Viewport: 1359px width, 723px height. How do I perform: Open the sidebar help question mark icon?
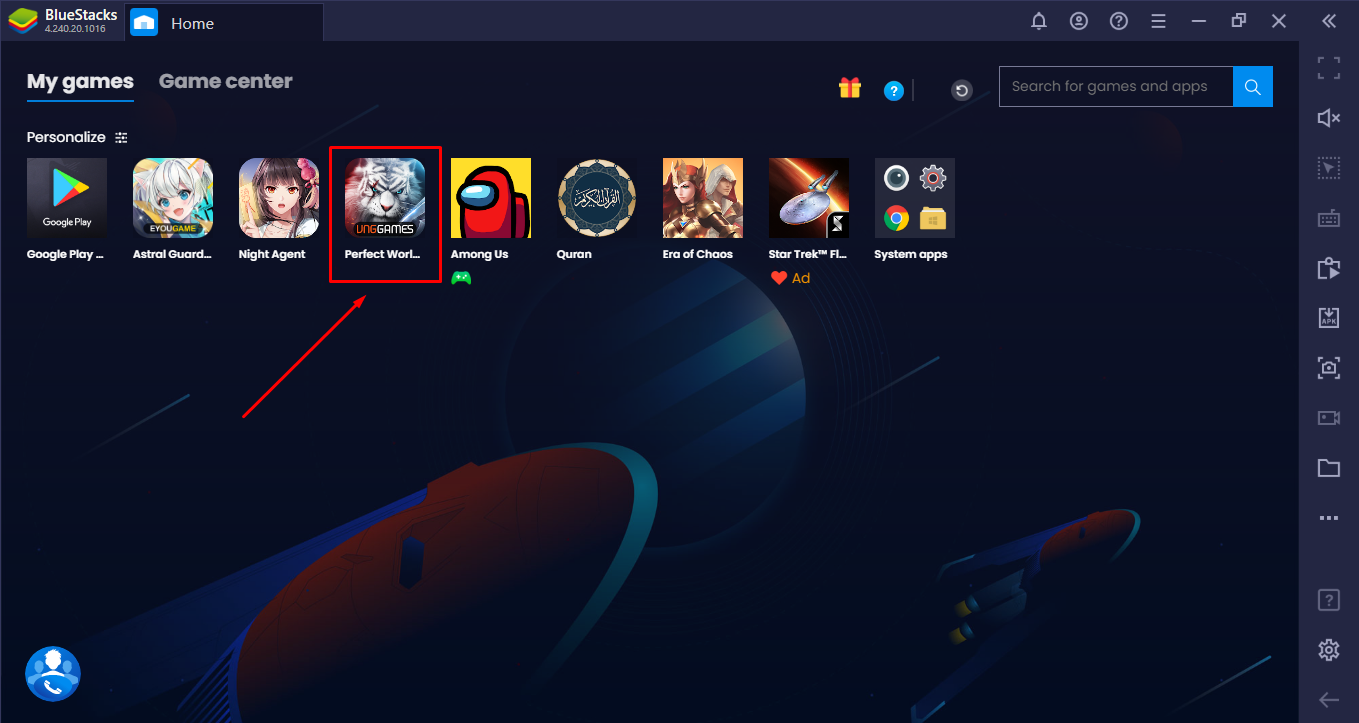(x=1328, y=600)
